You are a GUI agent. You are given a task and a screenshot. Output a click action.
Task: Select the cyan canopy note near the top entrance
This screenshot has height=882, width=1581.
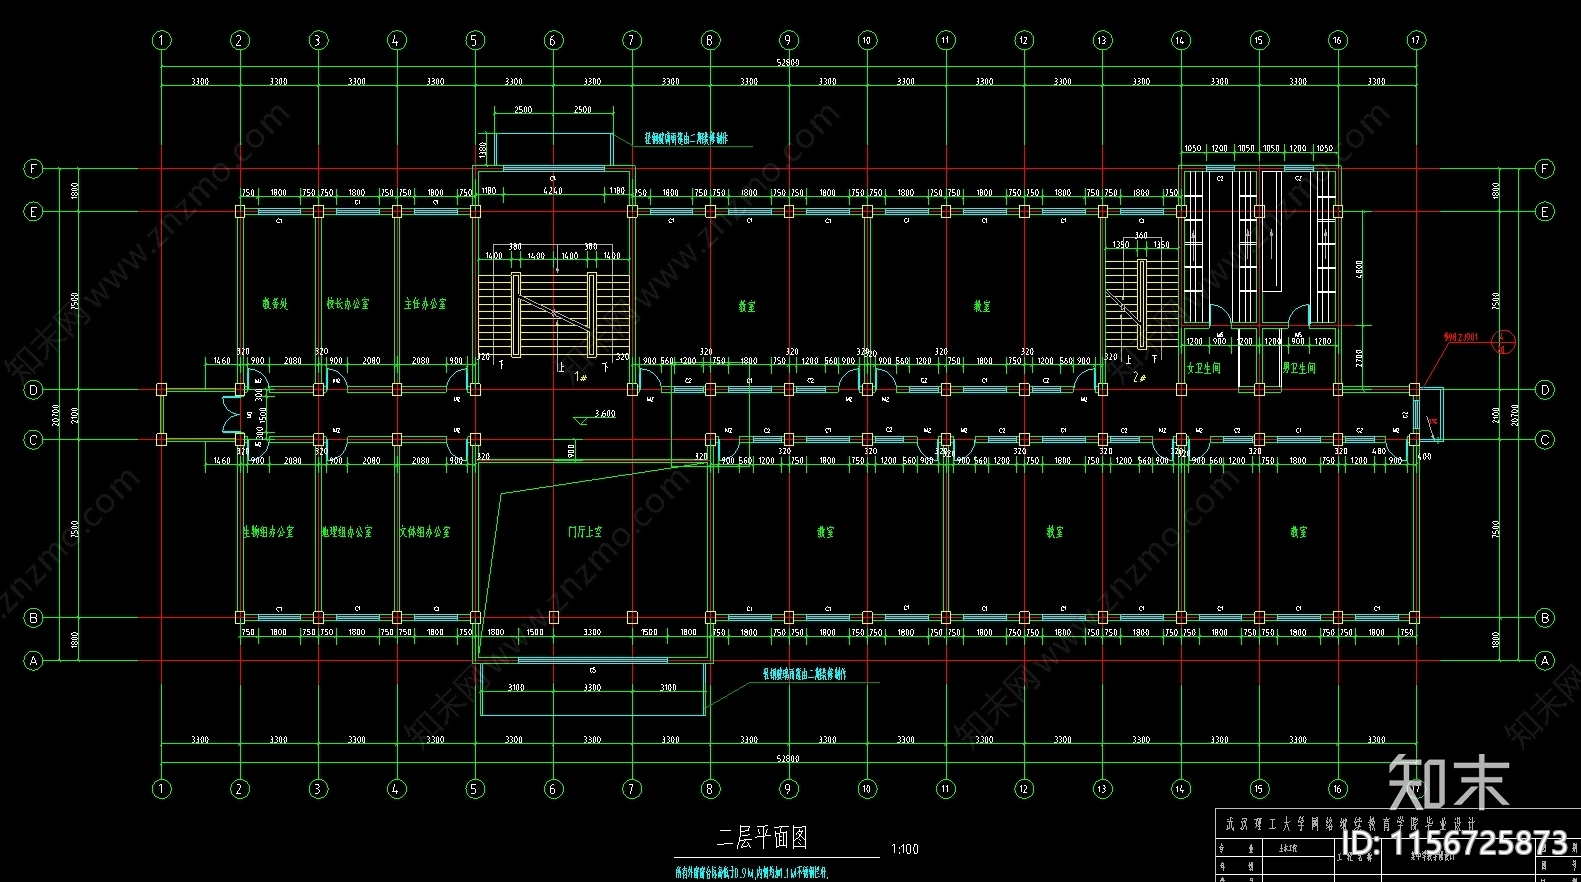pos(686,138)
